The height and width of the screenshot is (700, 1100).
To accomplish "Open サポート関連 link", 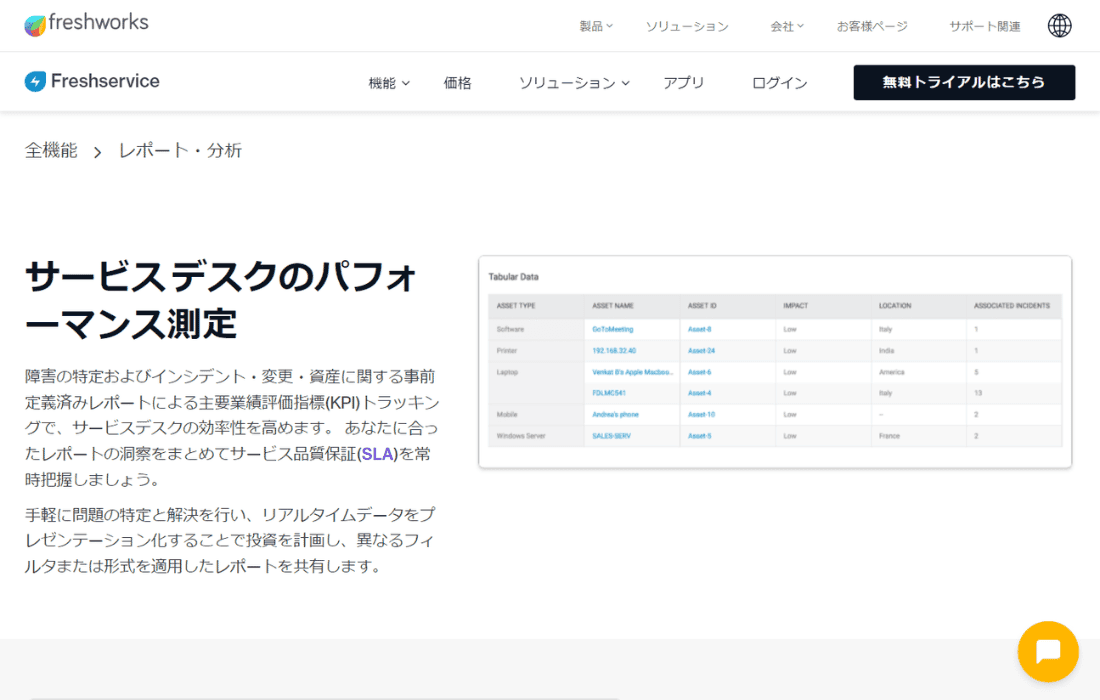I will tap(984, 26).
